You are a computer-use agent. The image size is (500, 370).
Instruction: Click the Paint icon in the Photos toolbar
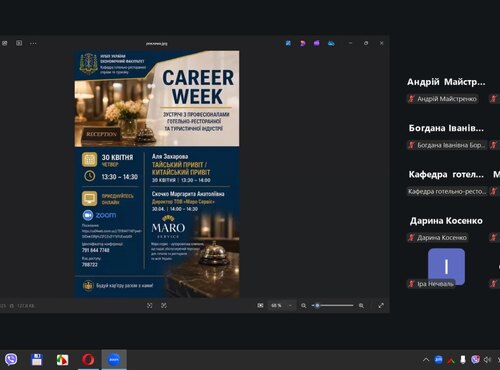303,43
